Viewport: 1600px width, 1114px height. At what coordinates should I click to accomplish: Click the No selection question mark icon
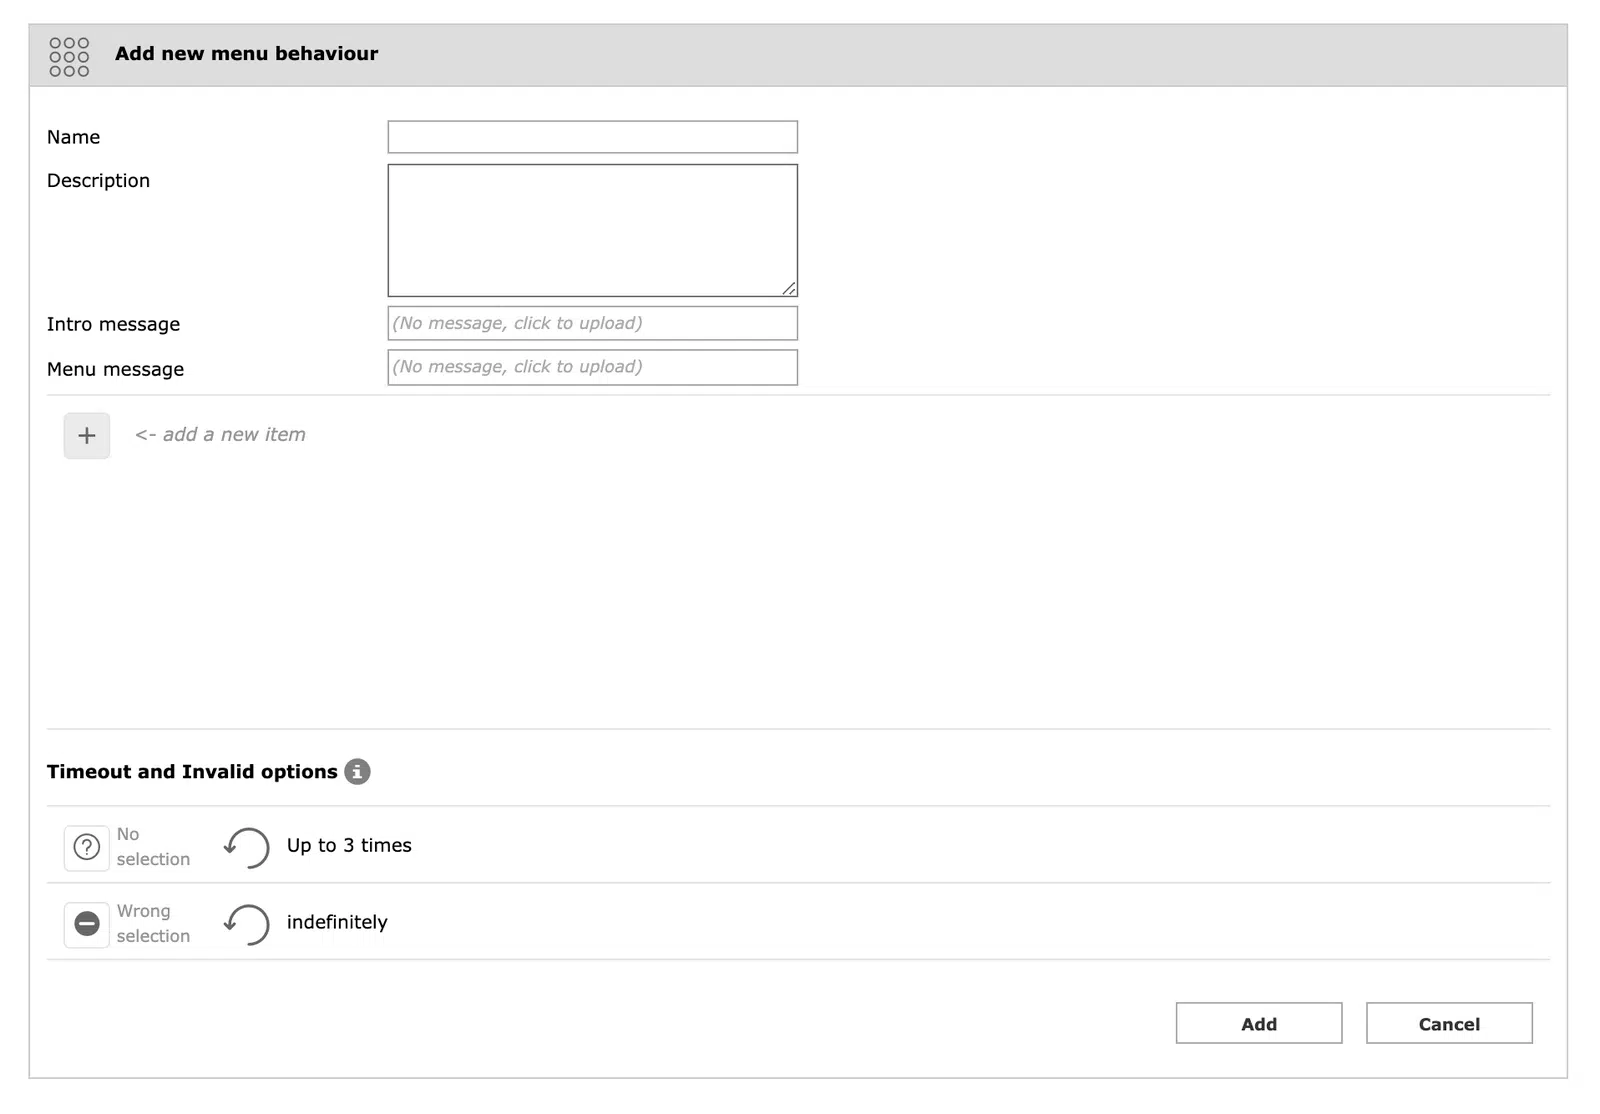coord(87,848)
